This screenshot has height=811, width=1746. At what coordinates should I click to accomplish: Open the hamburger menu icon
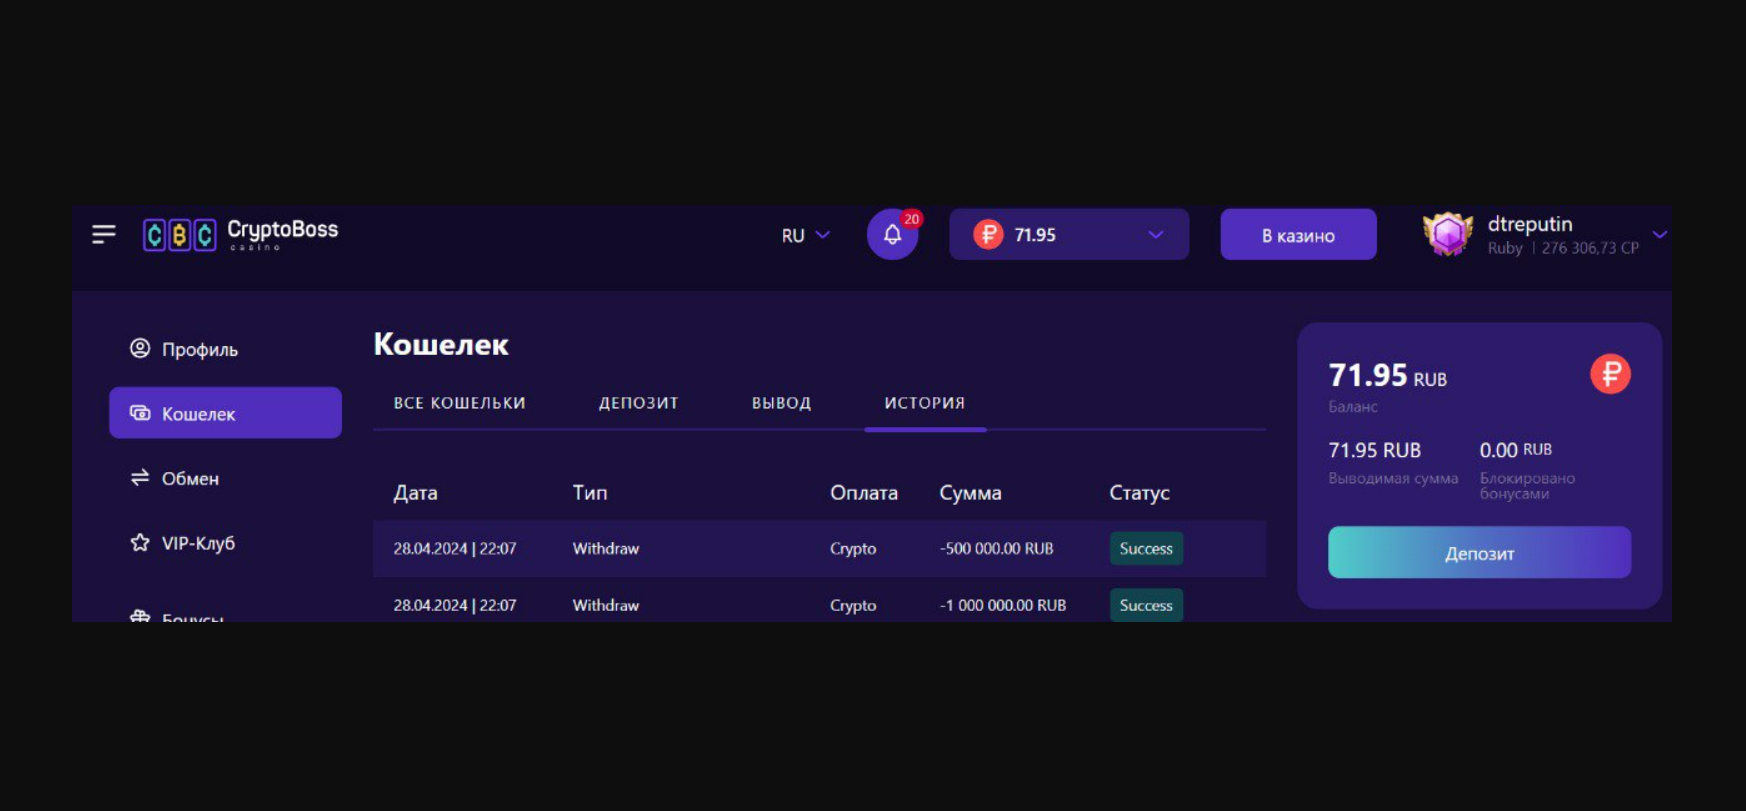[x=104, y=234]
